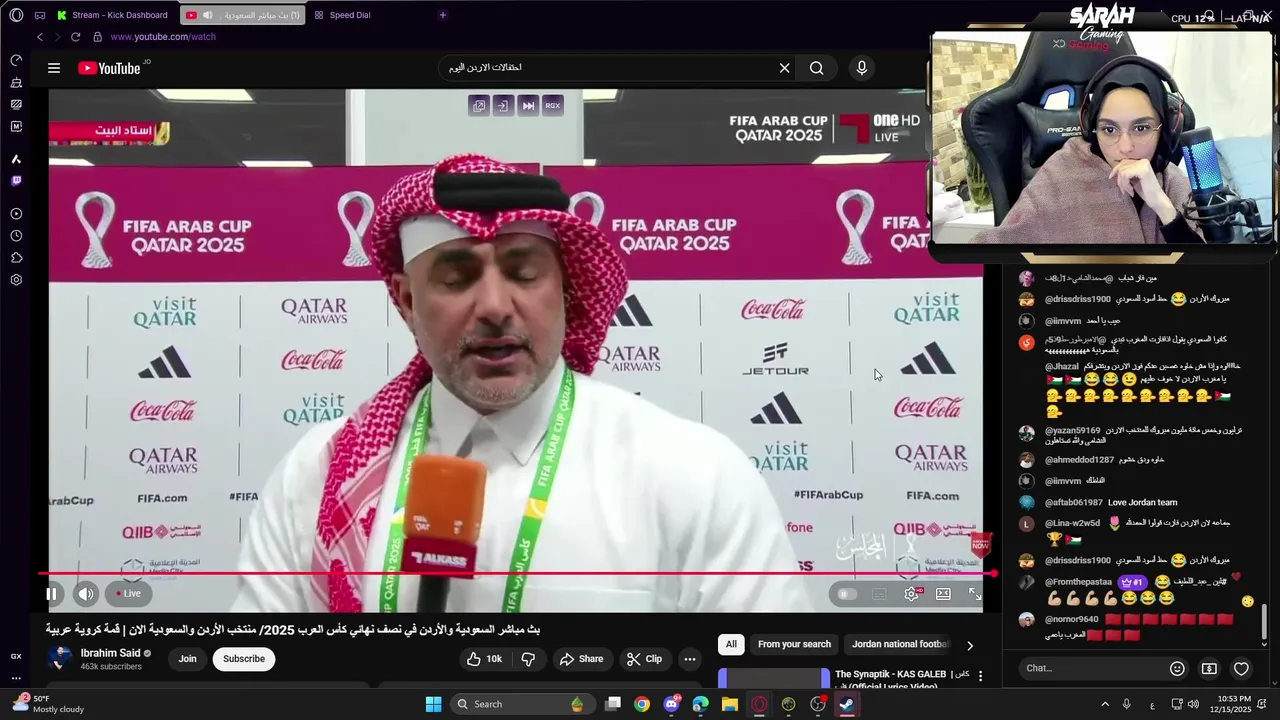Click the Join membership button
This screenshot has width=1280, height=720.
point(187,659)
